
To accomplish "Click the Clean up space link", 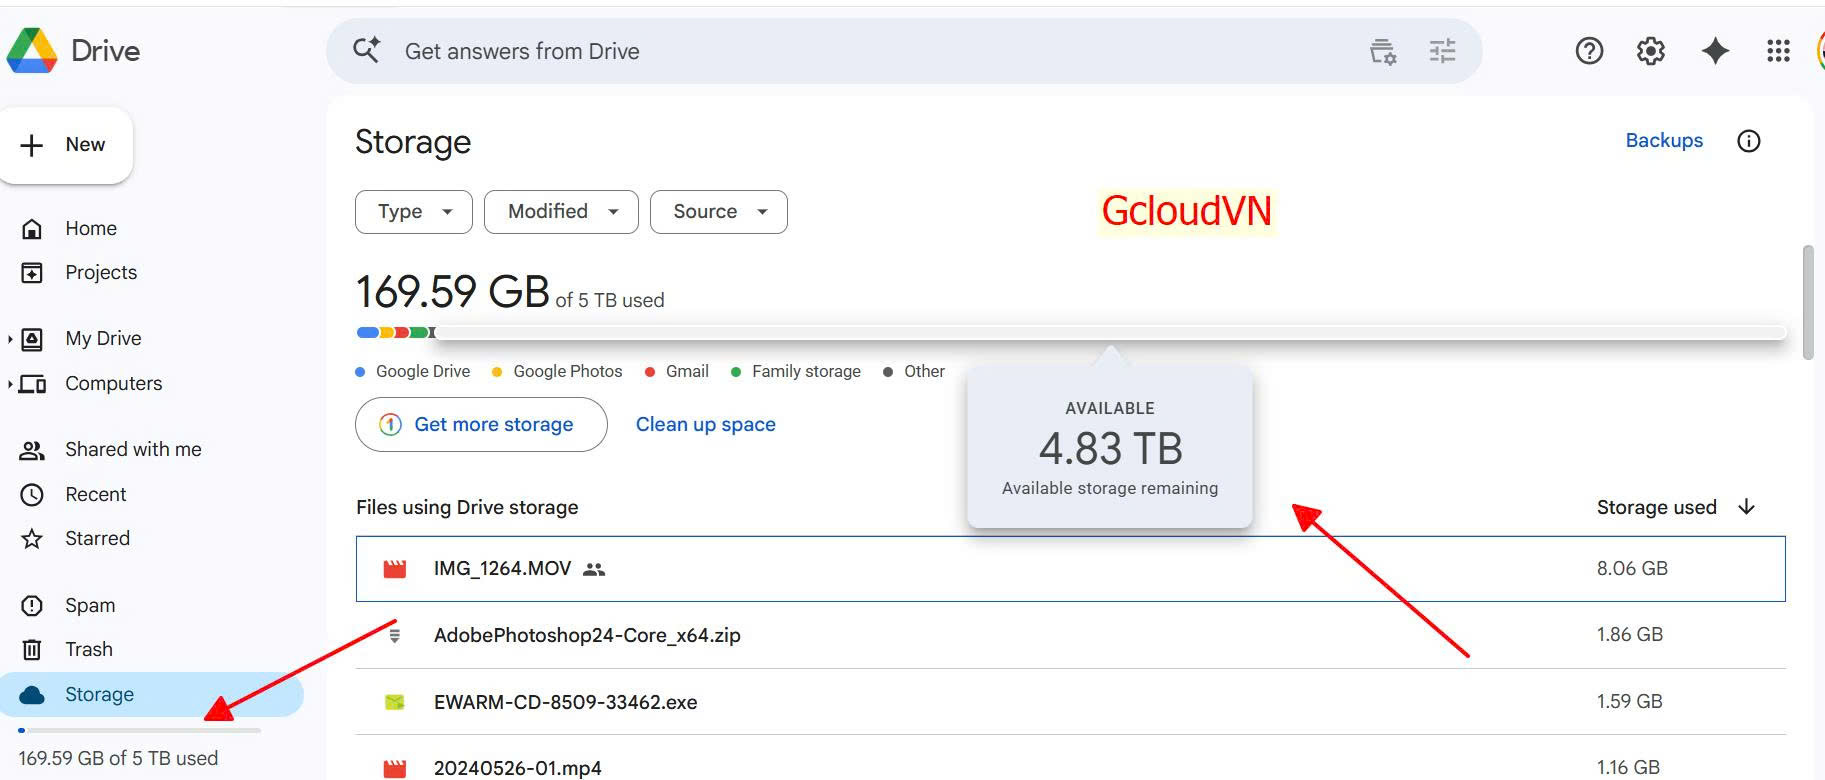I will click(706, 425).
